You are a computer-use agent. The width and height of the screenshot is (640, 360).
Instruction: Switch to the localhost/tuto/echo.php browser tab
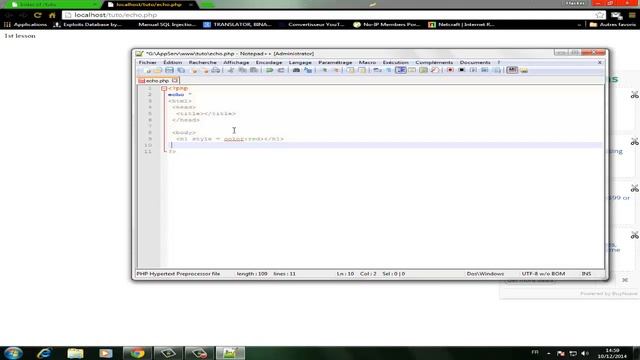click(x=149, y=4)
